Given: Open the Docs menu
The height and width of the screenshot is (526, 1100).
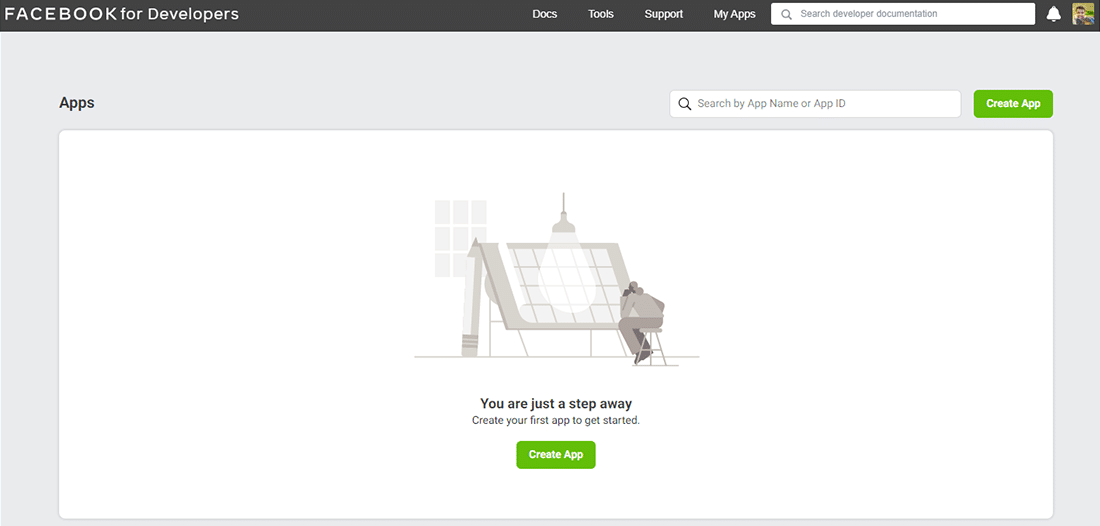Looking at the screenshot, I should [x=545, y=14].
